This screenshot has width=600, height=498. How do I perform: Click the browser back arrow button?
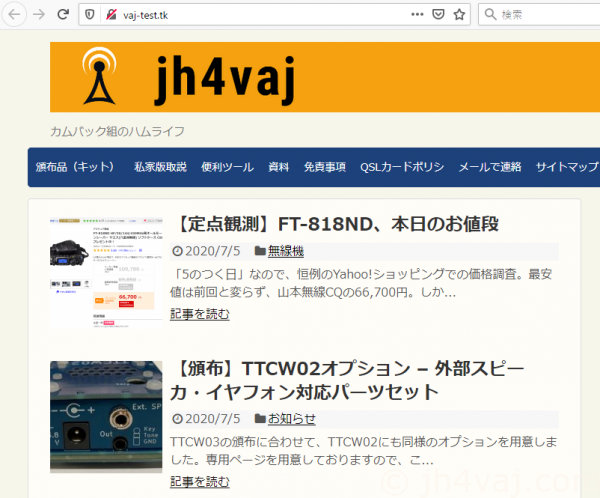point(13,14)
